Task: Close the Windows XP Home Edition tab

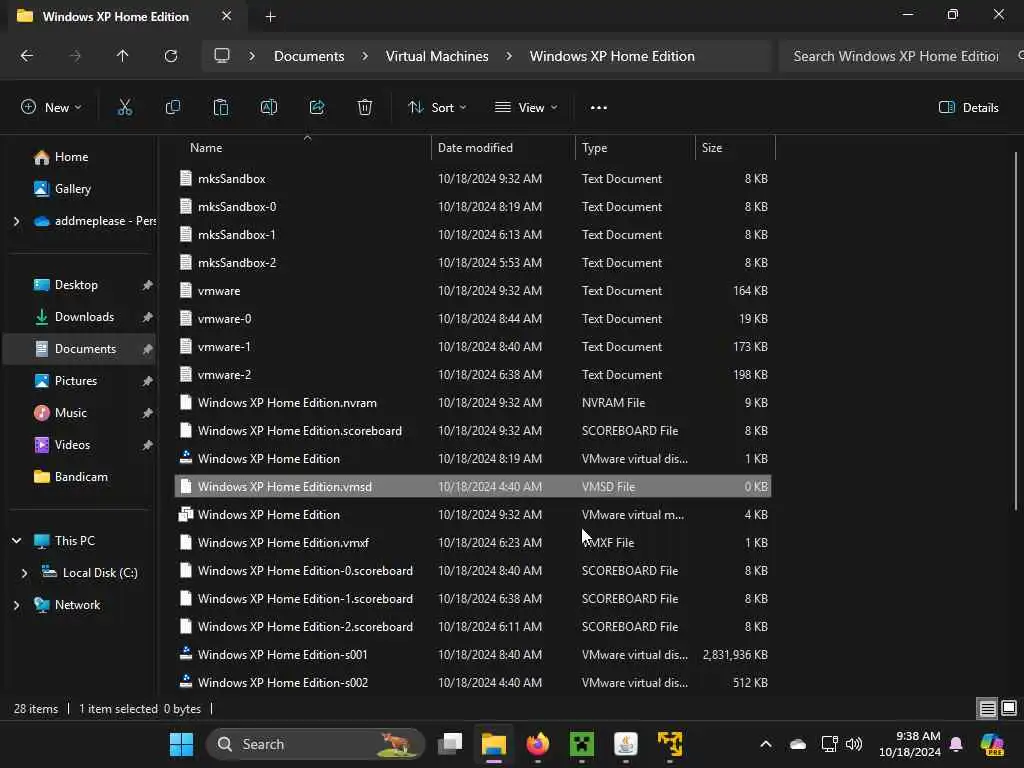Action: [x=226, y=16]
